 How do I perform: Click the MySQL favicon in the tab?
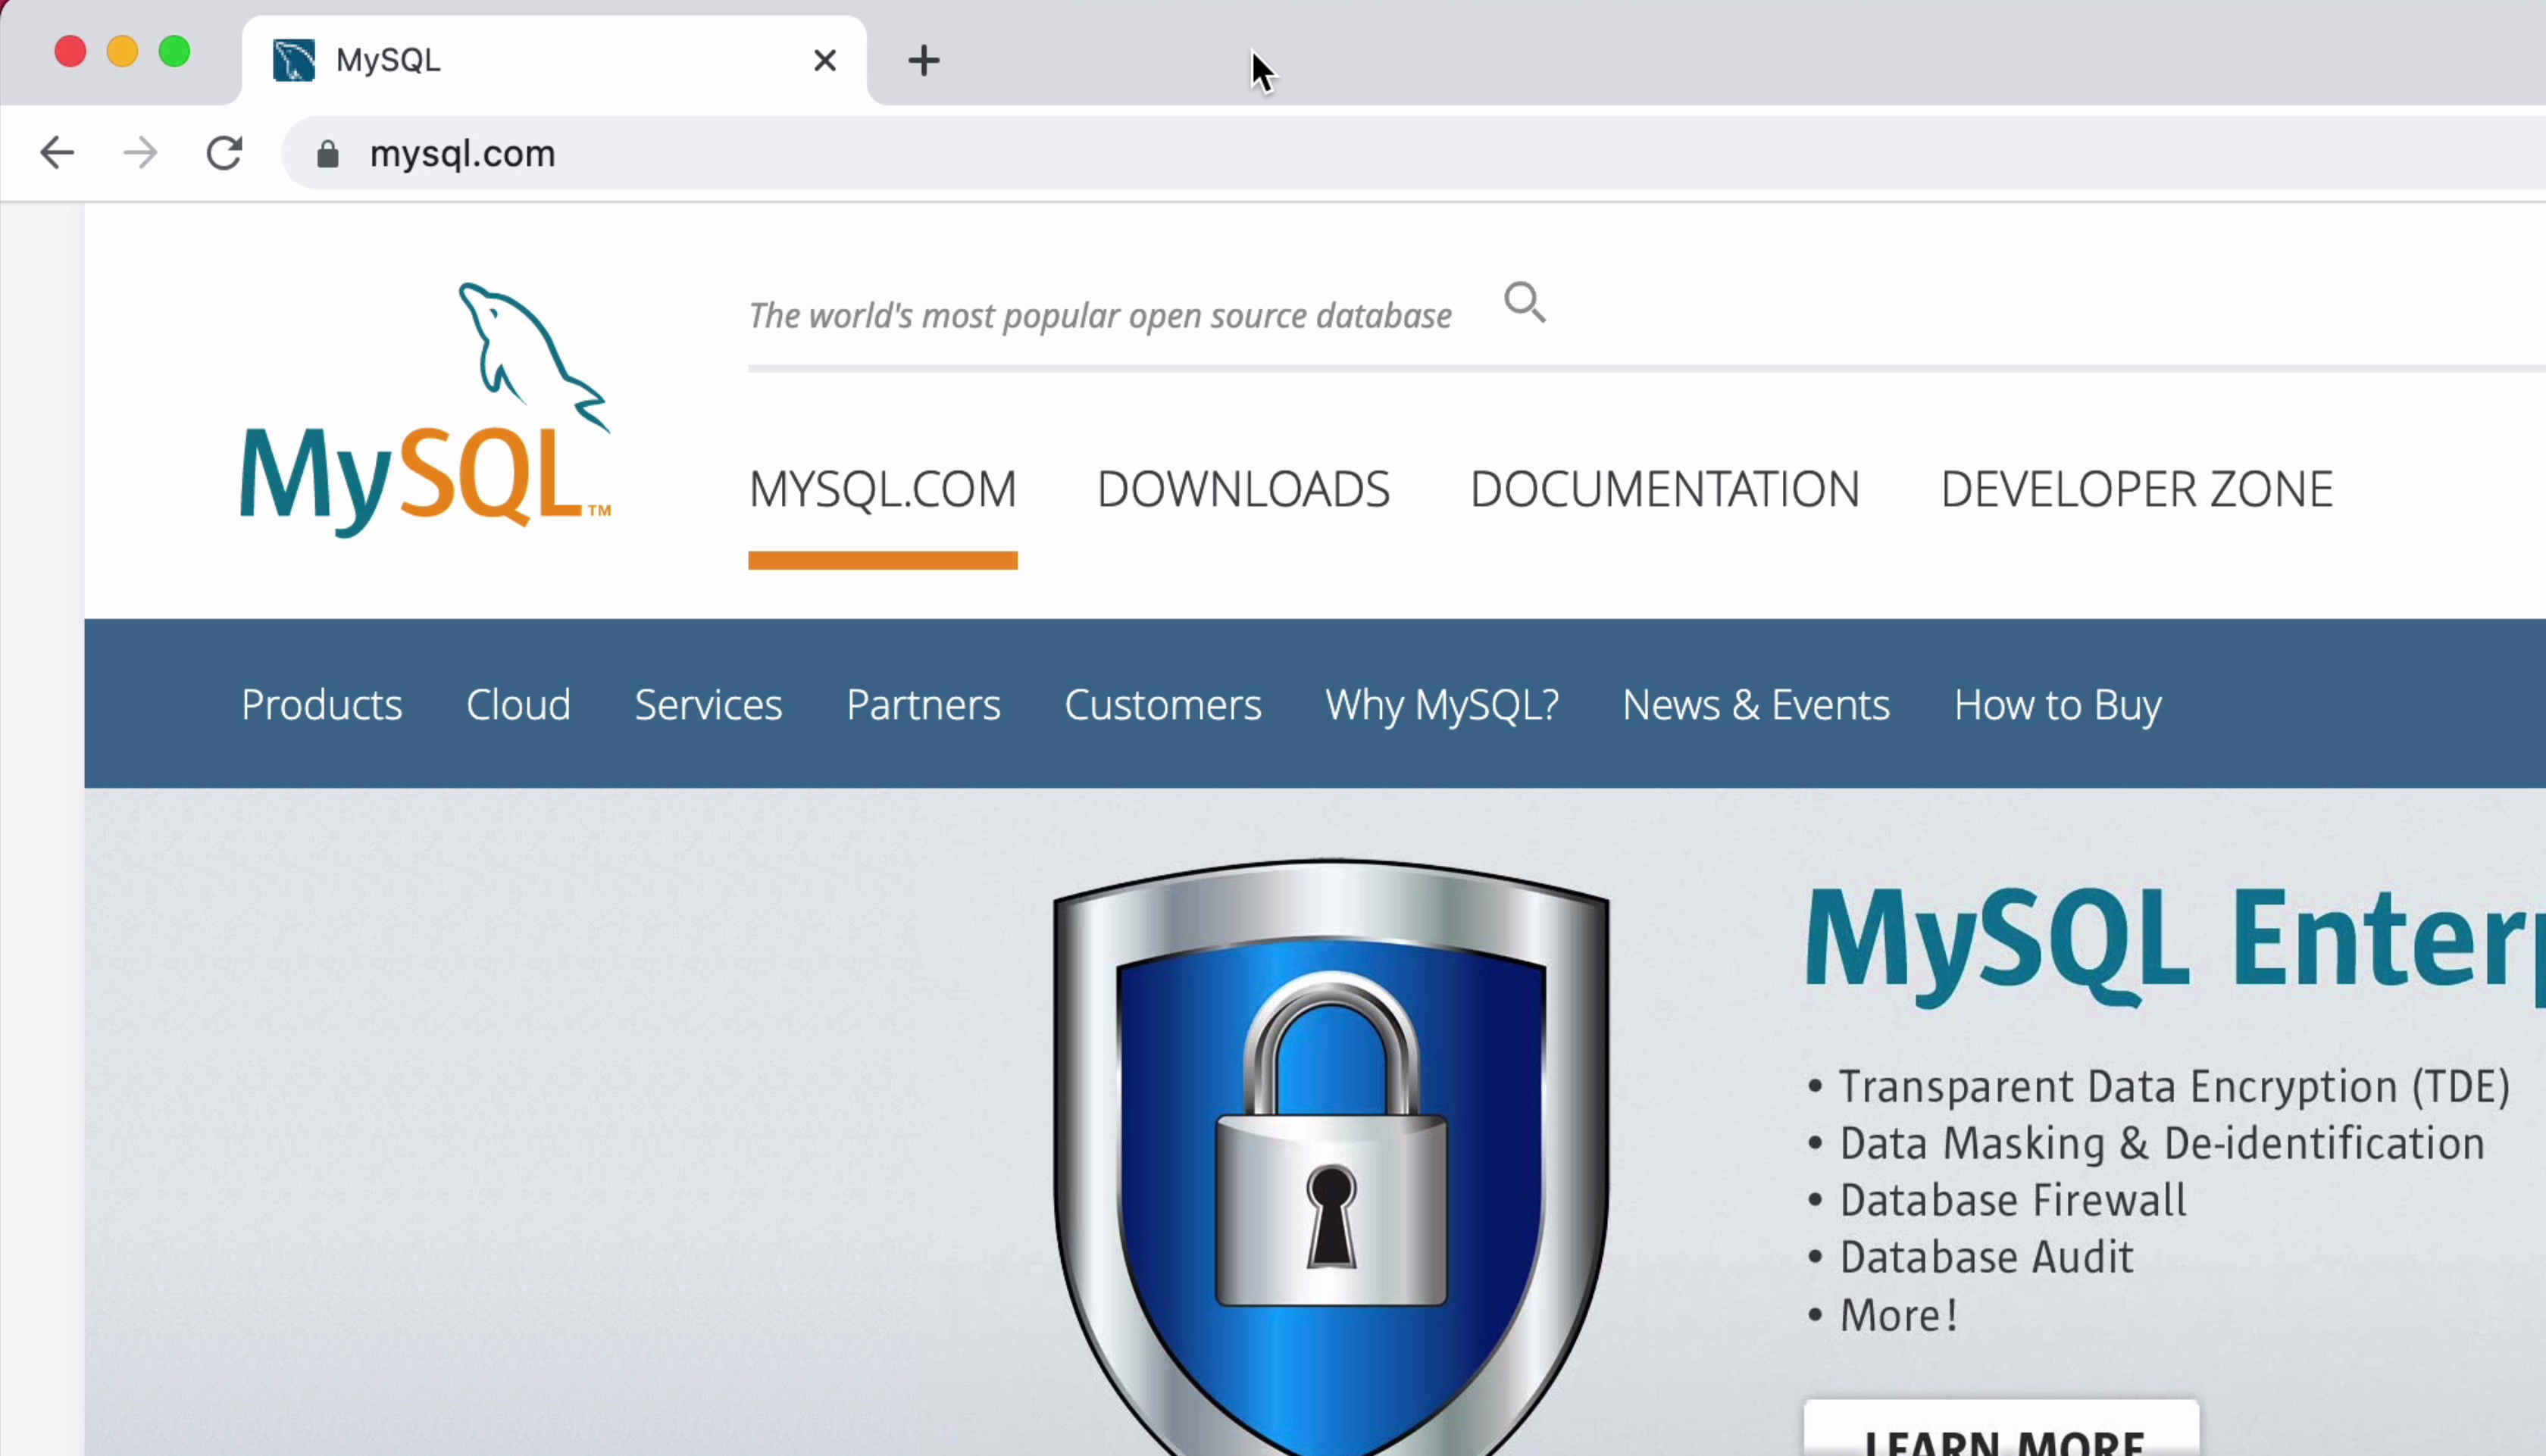(294, 61)
